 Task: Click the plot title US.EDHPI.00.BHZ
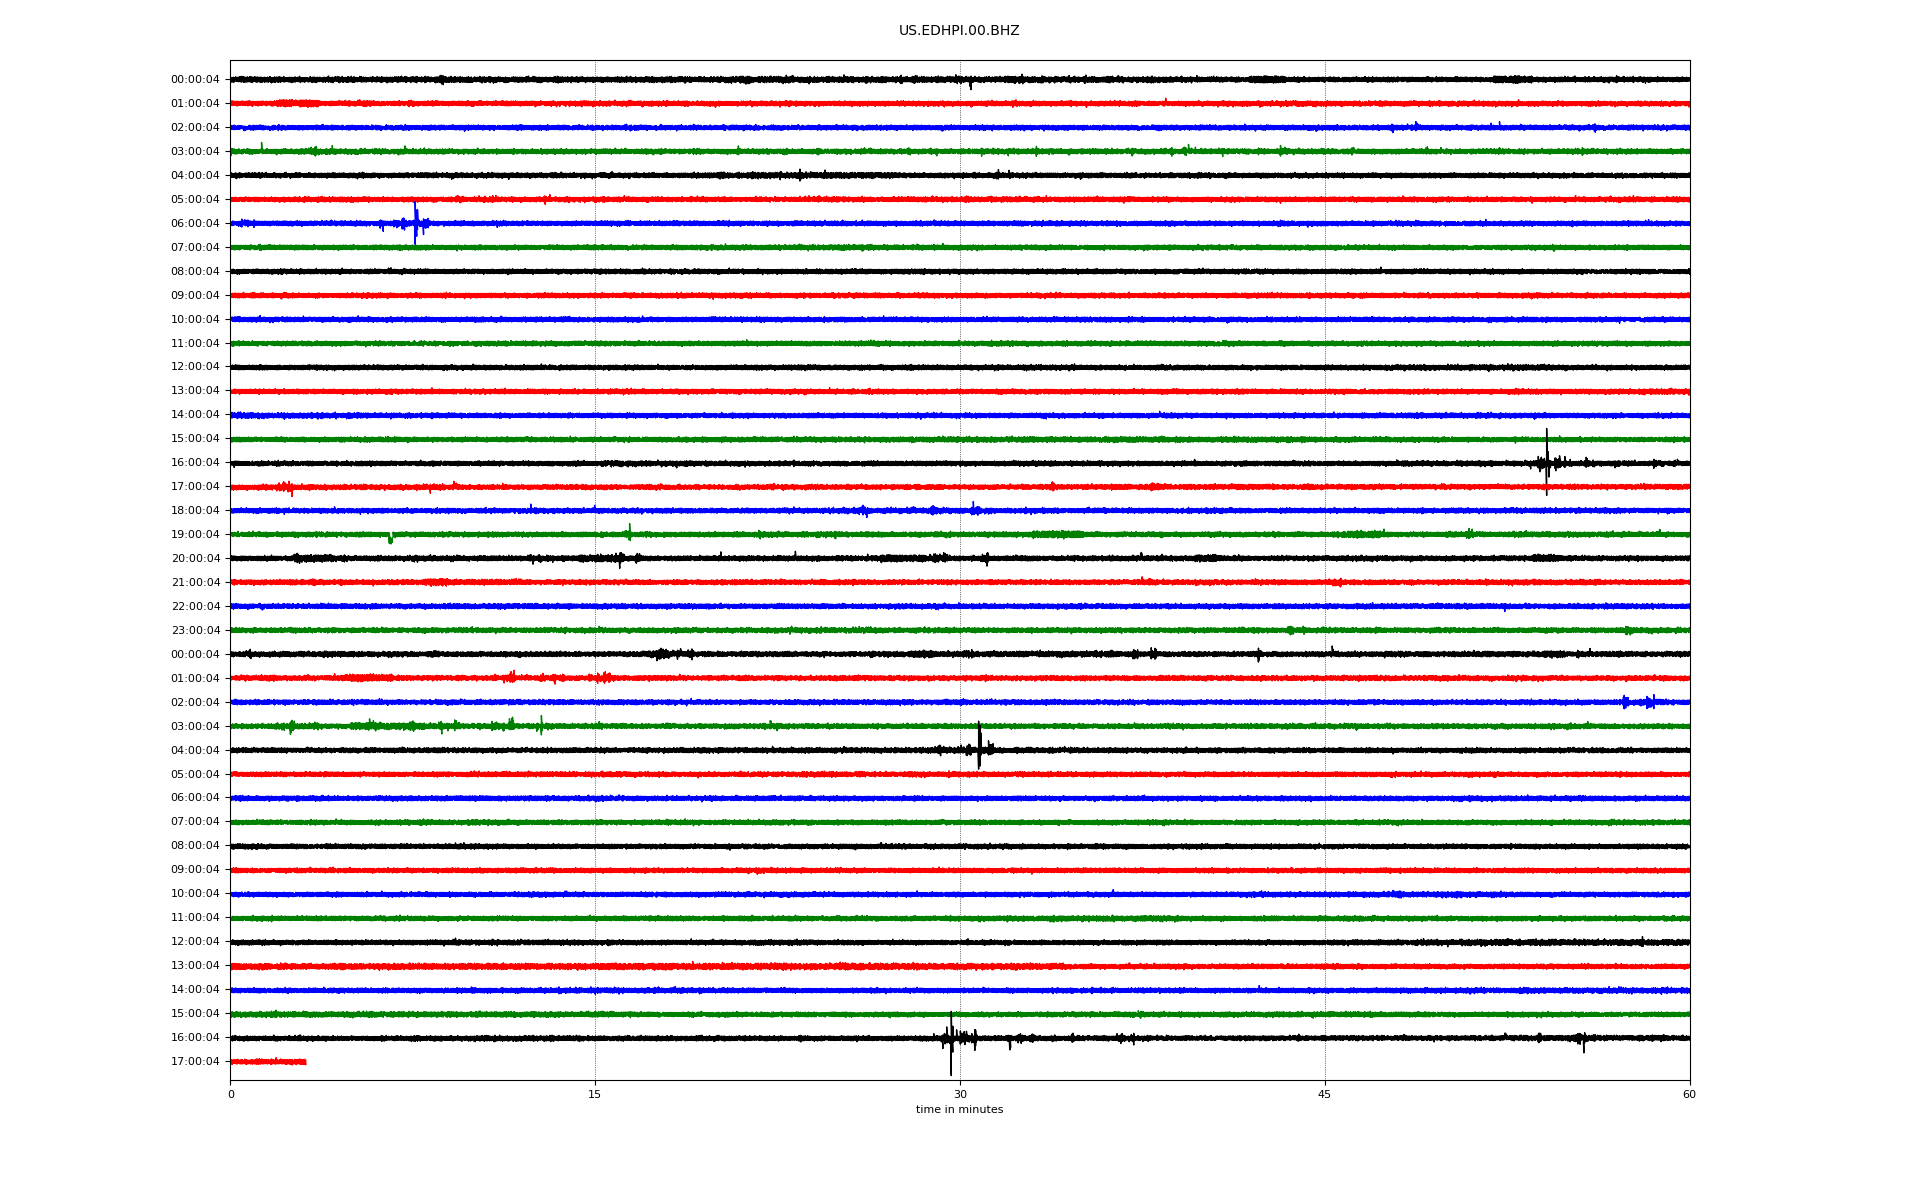click(958, 31)
